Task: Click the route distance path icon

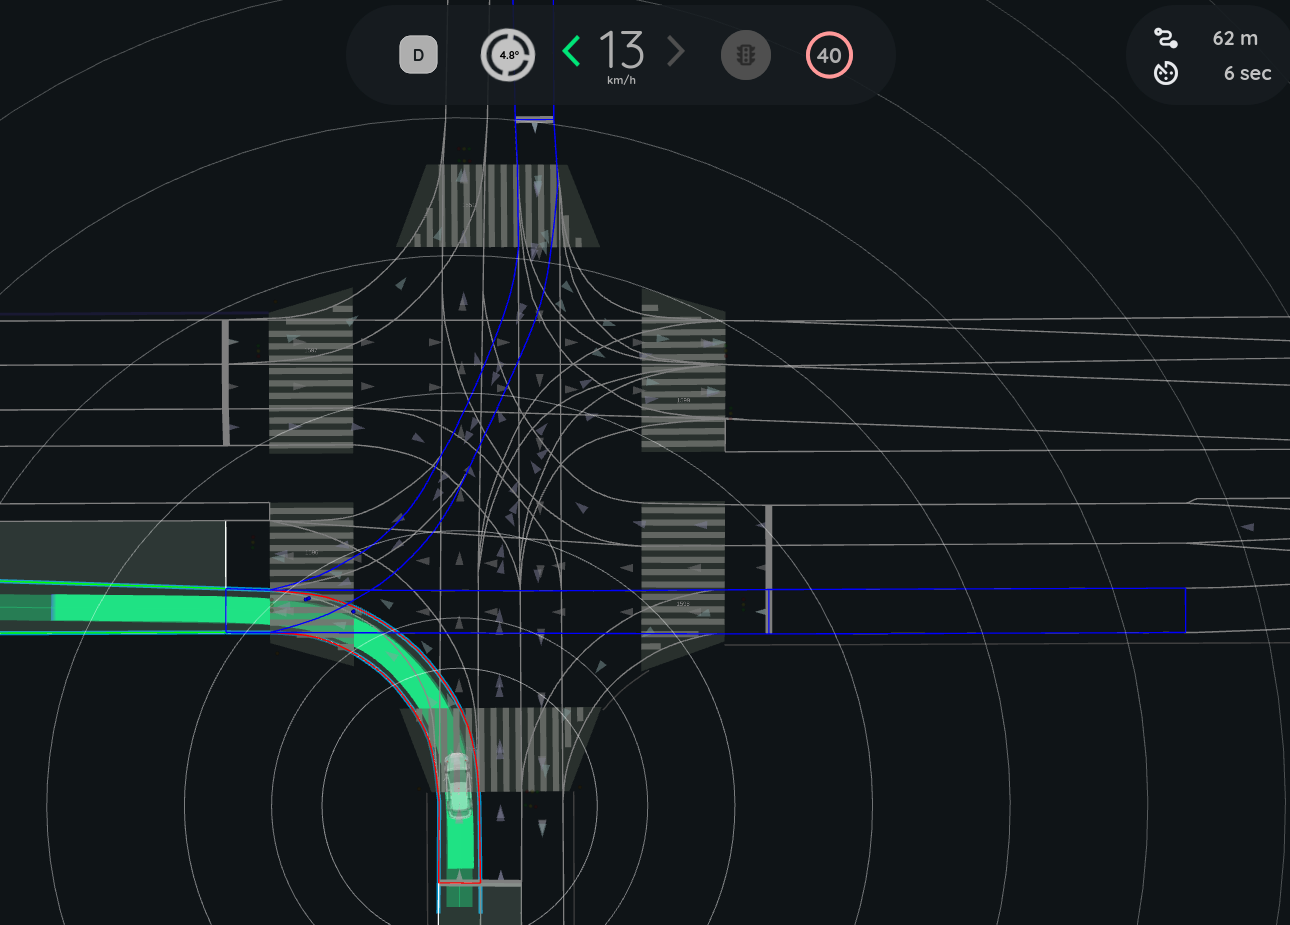Action: pos(1165,38)
